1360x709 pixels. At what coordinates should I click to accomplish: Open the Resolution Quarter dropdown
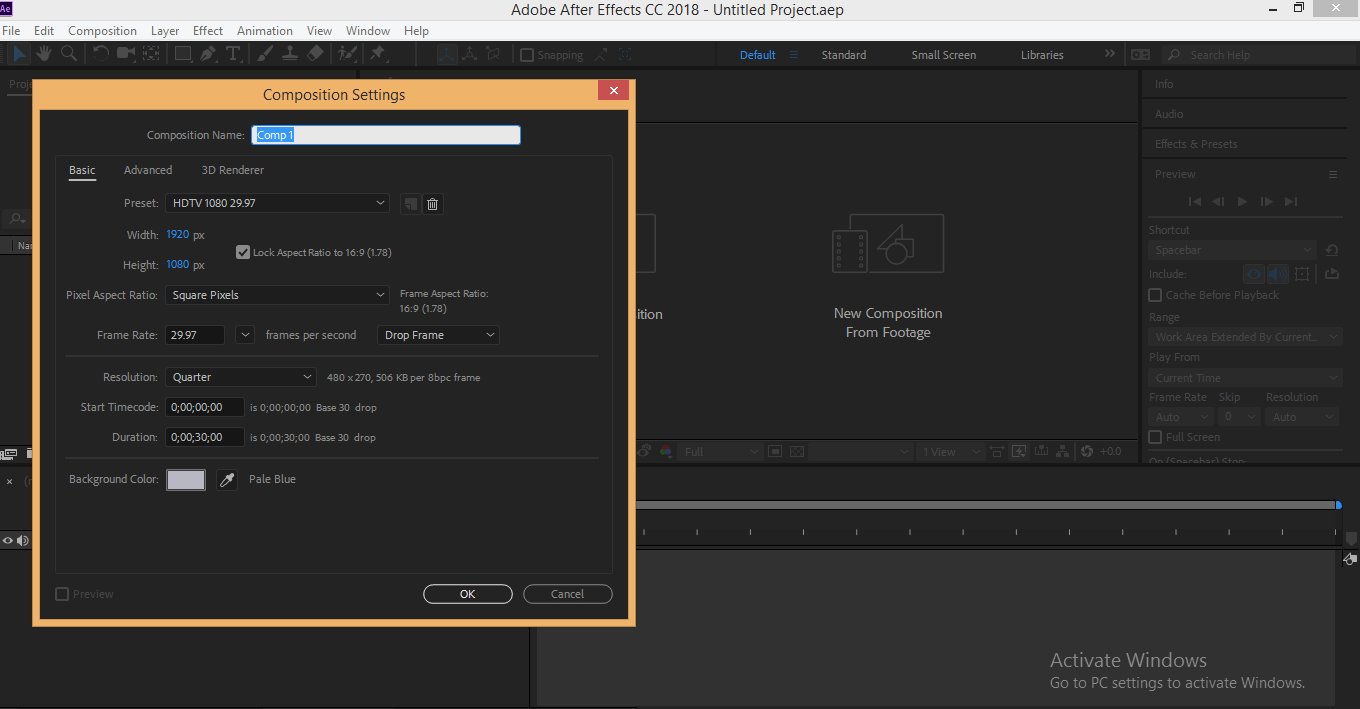[x=241, y=377]
